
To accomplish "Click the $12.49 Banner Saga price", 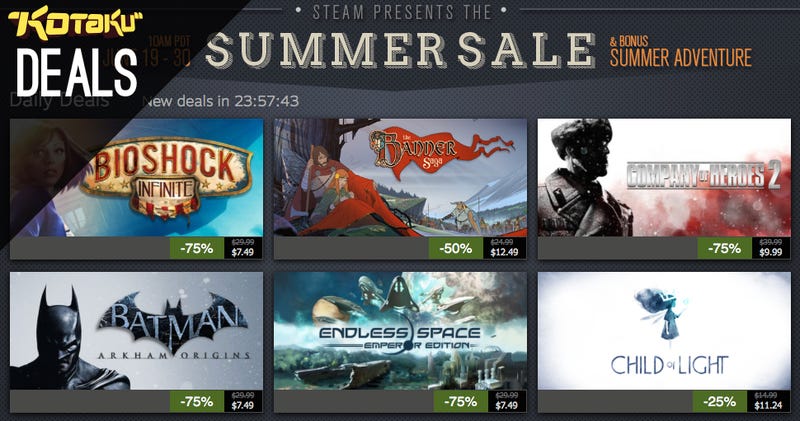I will 504,252.
